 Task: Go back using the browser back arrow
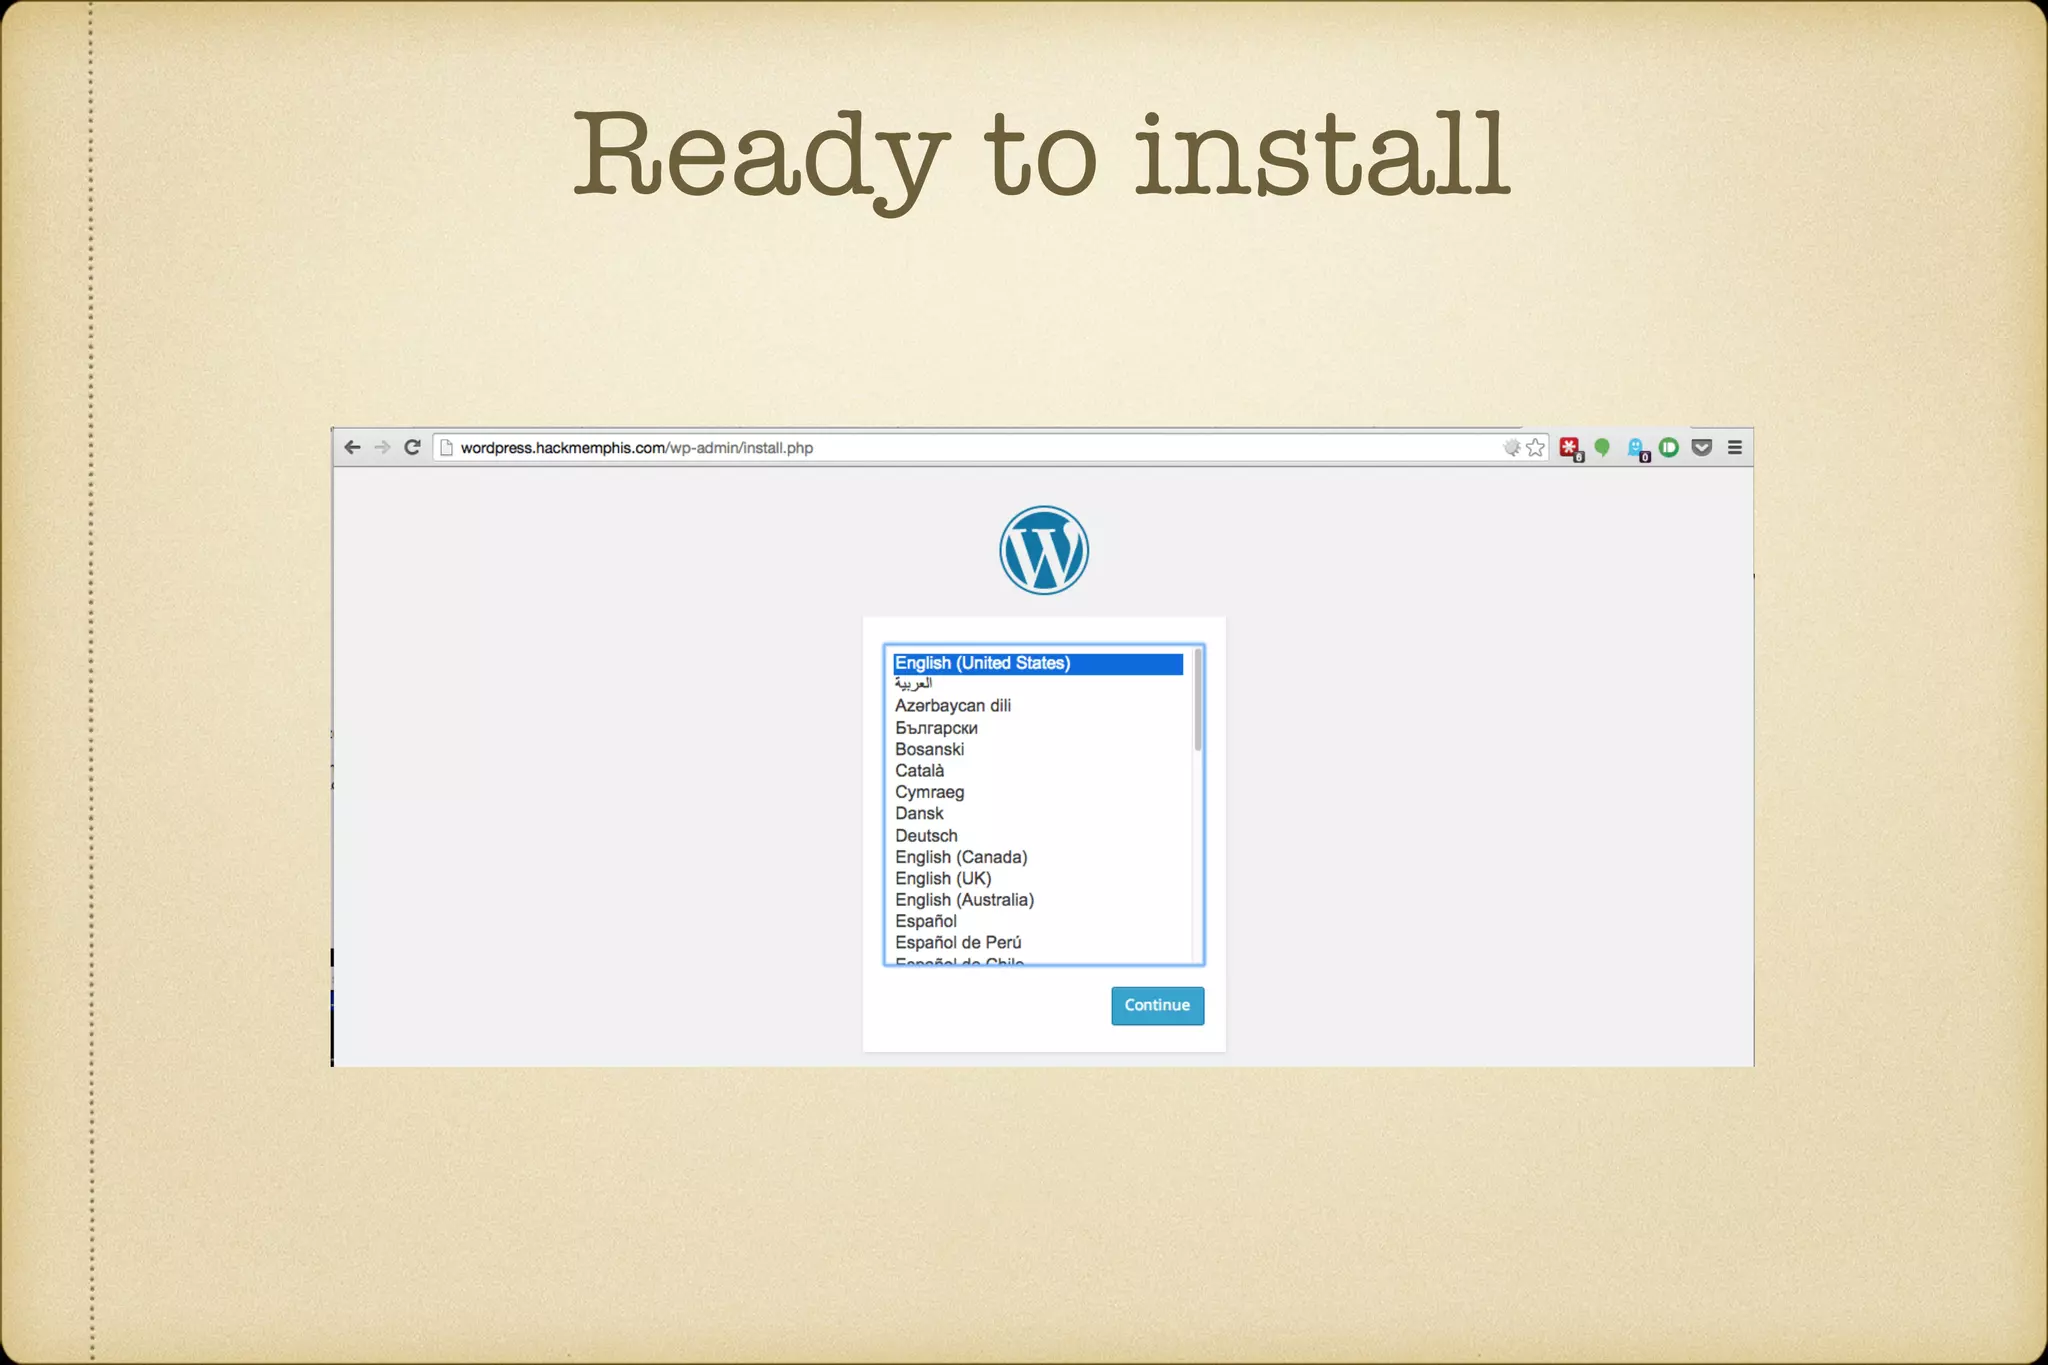tap(352, 447)
